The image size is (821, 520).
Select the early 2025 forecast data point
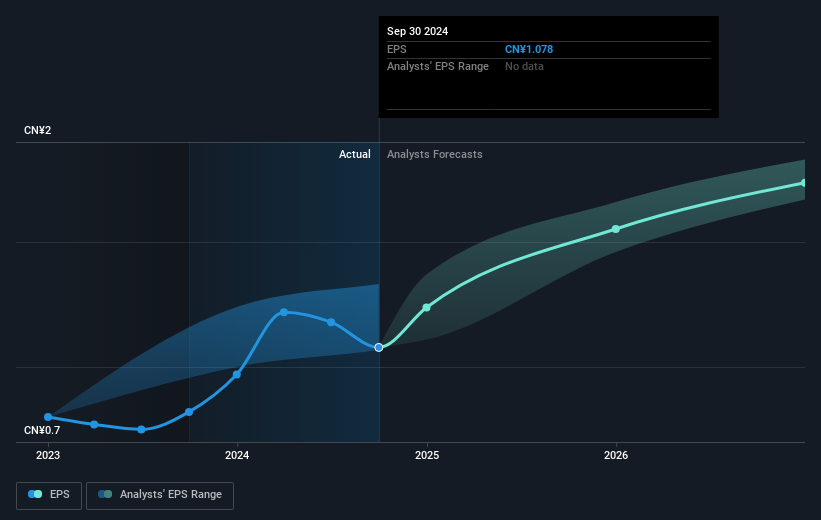click(x=426, y=307)
